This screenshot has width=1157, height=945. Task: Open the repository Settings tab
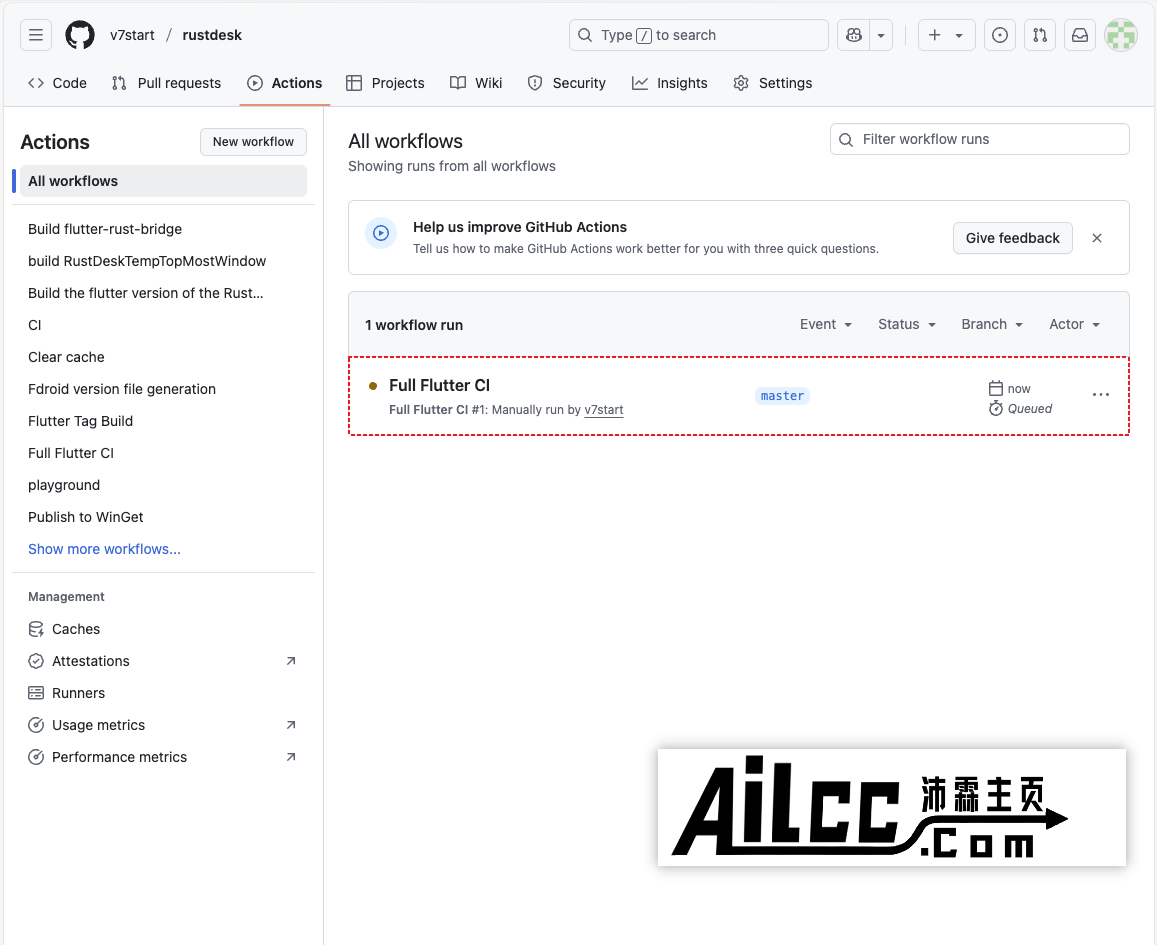coord(773,83)
